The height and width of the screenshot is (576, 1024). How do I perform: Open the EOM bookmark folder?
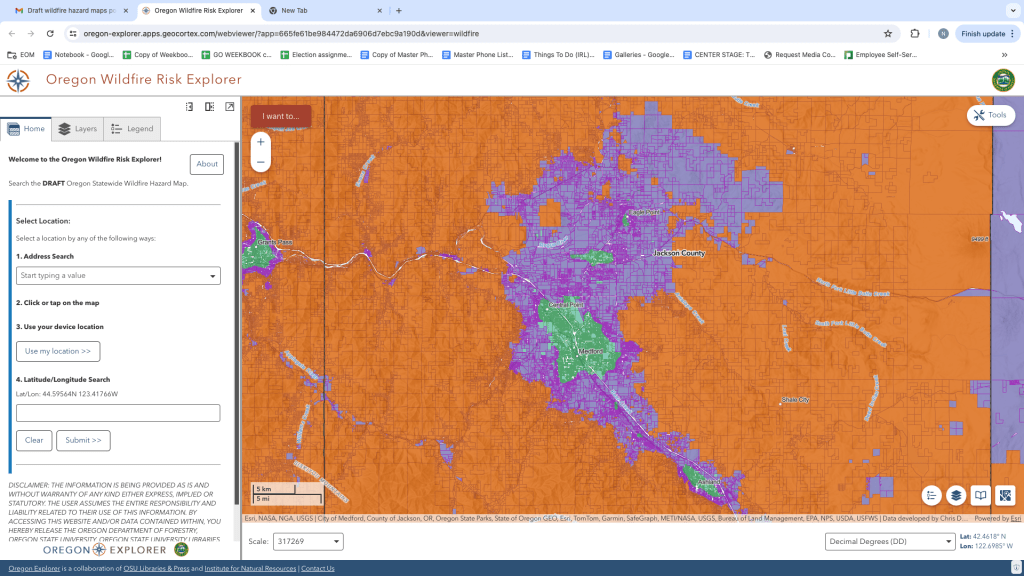point(21,55)
